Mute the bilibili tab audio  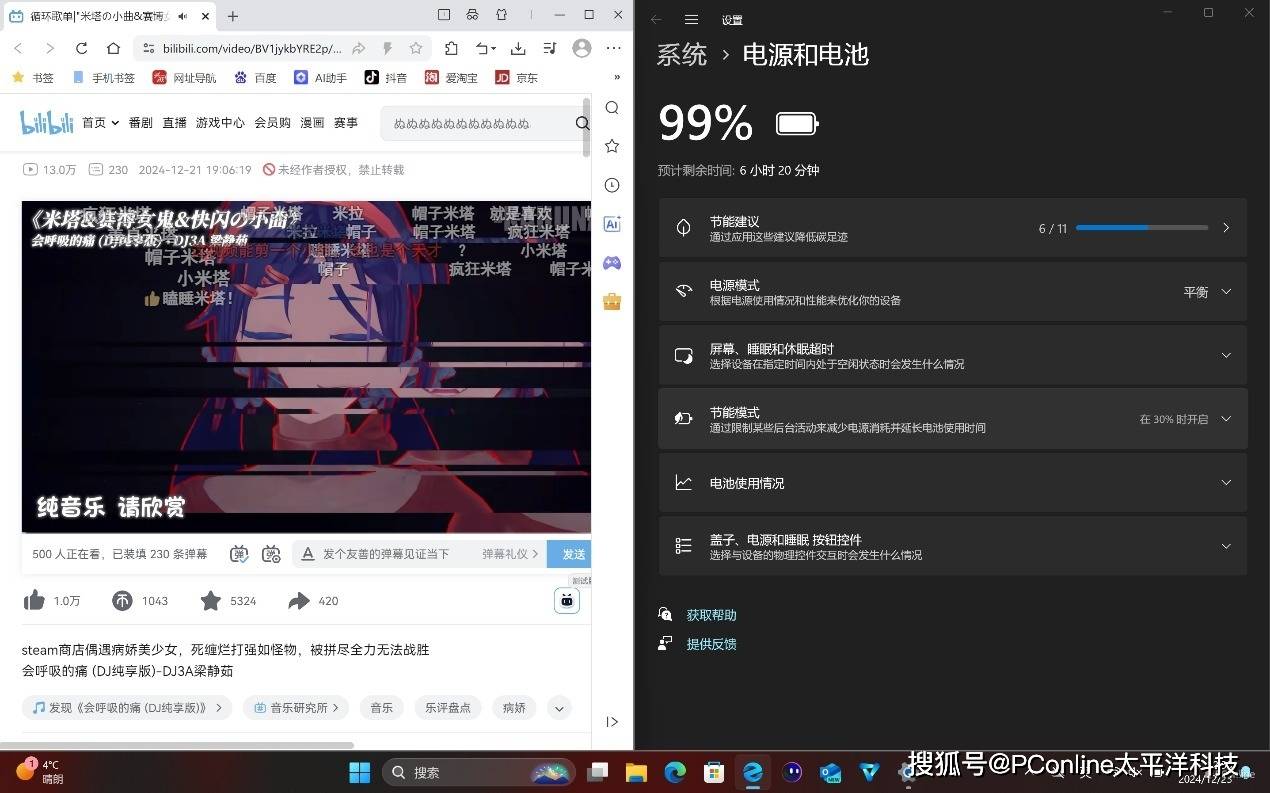pos(183,16)
